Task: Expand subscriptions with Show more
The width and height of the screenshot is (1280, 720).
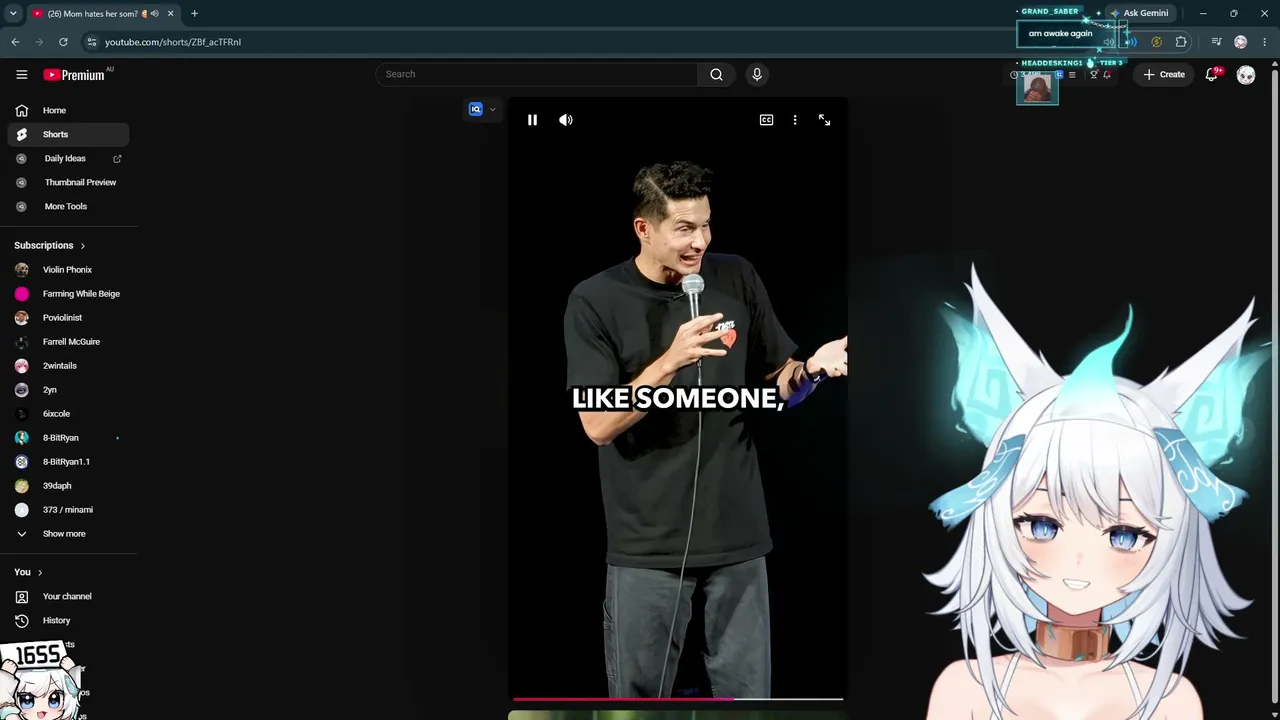Action: tap(68, 534)
